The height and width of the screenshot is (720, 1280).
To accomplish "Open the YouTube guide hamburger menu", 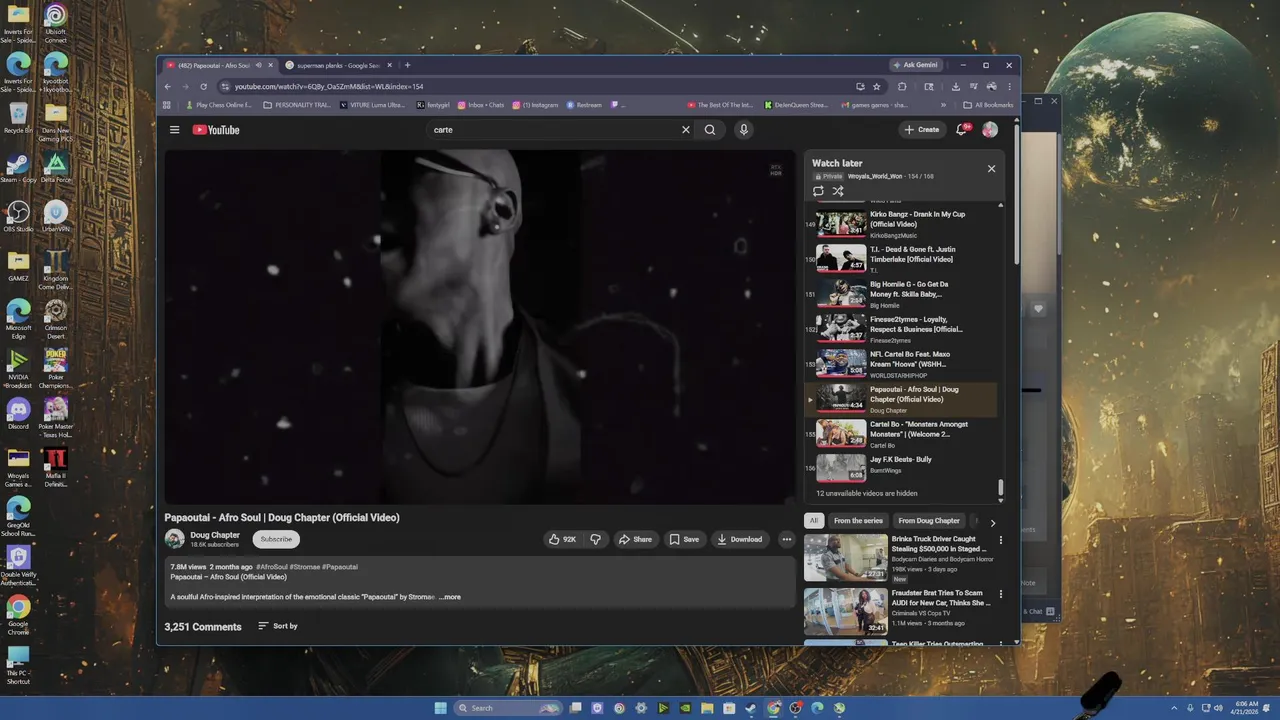I will (x=174, y=130).
